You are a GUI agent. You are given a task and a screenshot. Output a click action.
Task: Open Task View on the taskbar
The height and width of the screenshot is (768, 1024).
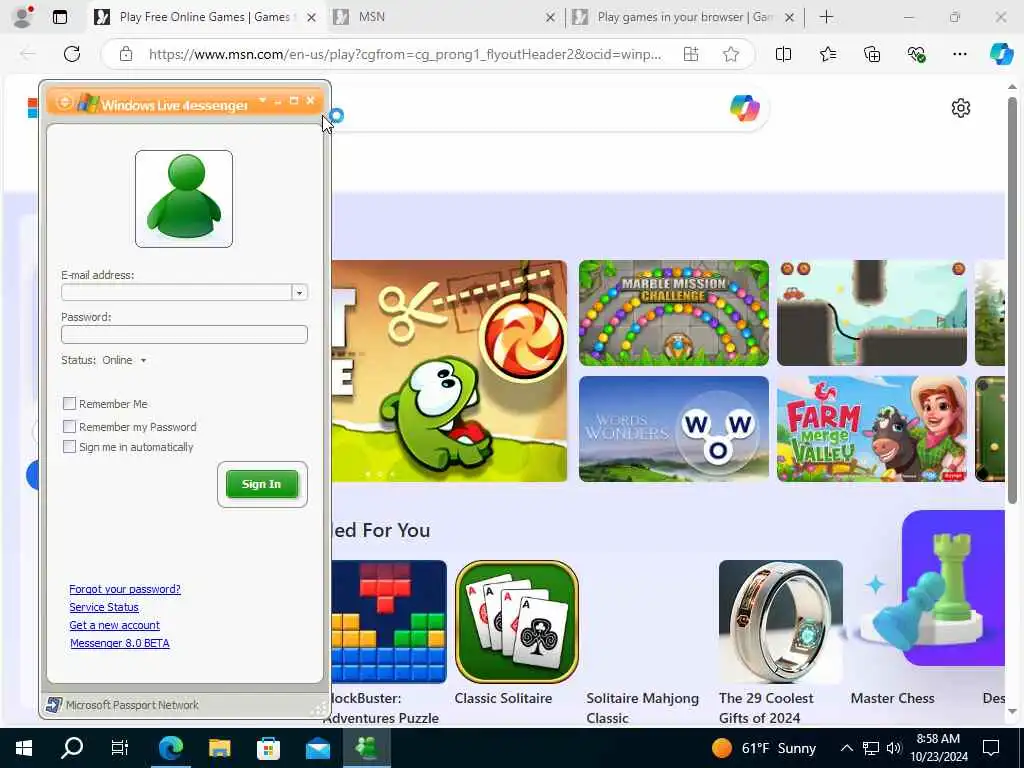(120, 748)
